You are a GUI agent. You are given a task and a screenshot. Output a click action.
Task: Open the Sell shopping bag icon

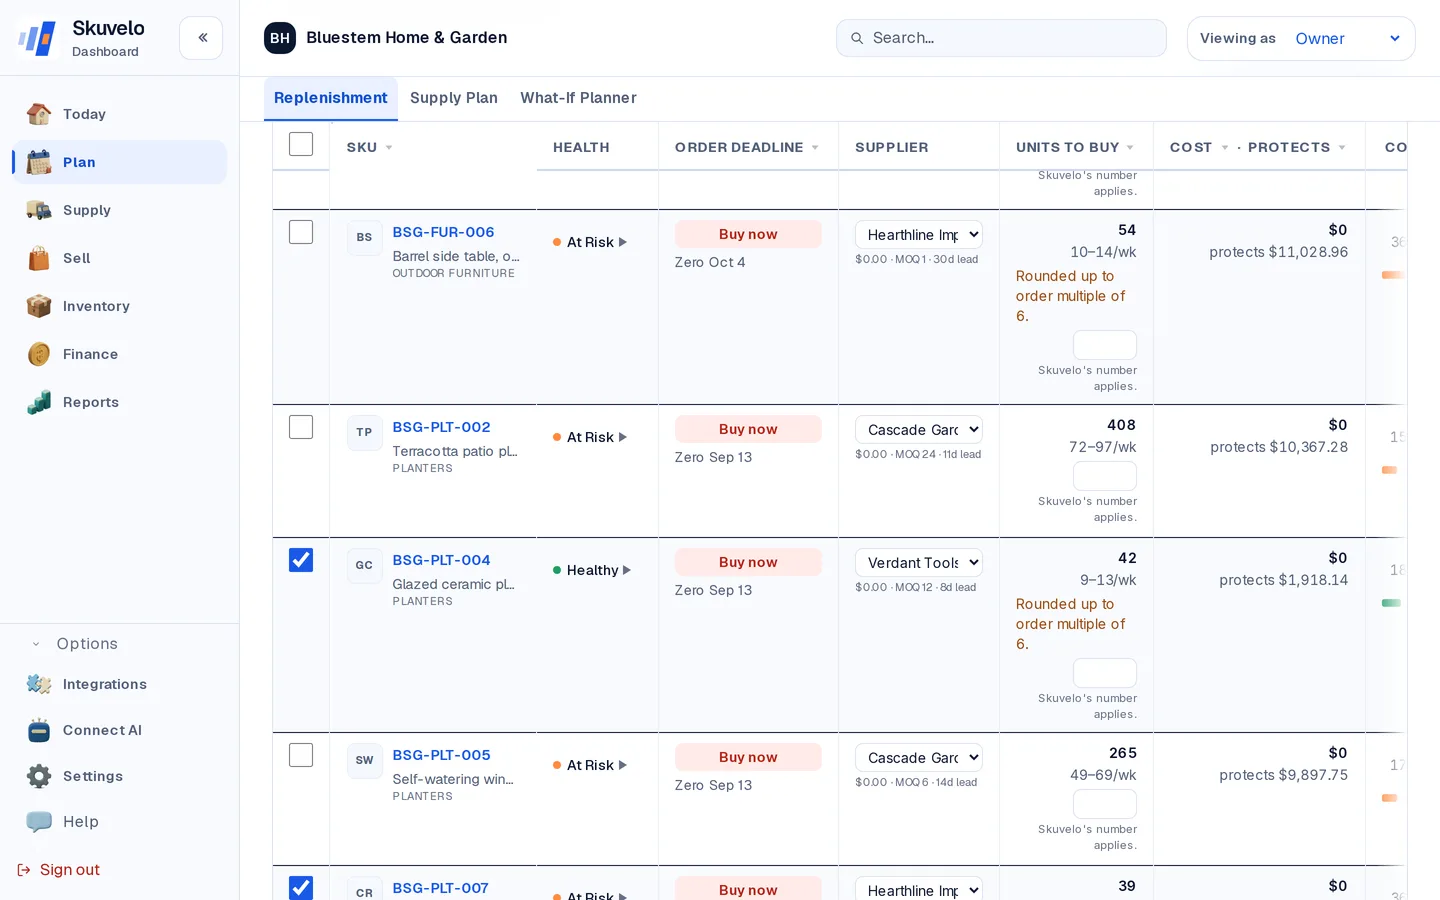(x=39, y=258)
